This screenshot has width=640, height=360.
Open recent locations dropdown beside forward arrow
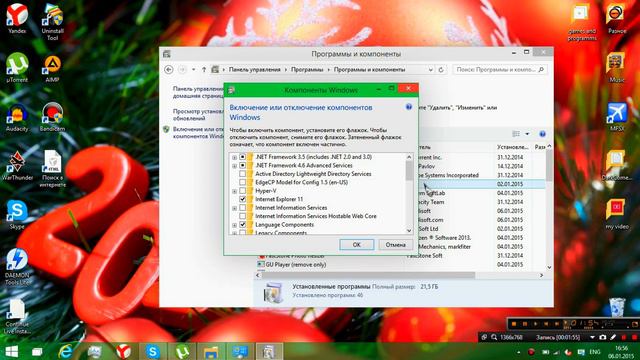(193, 70)
